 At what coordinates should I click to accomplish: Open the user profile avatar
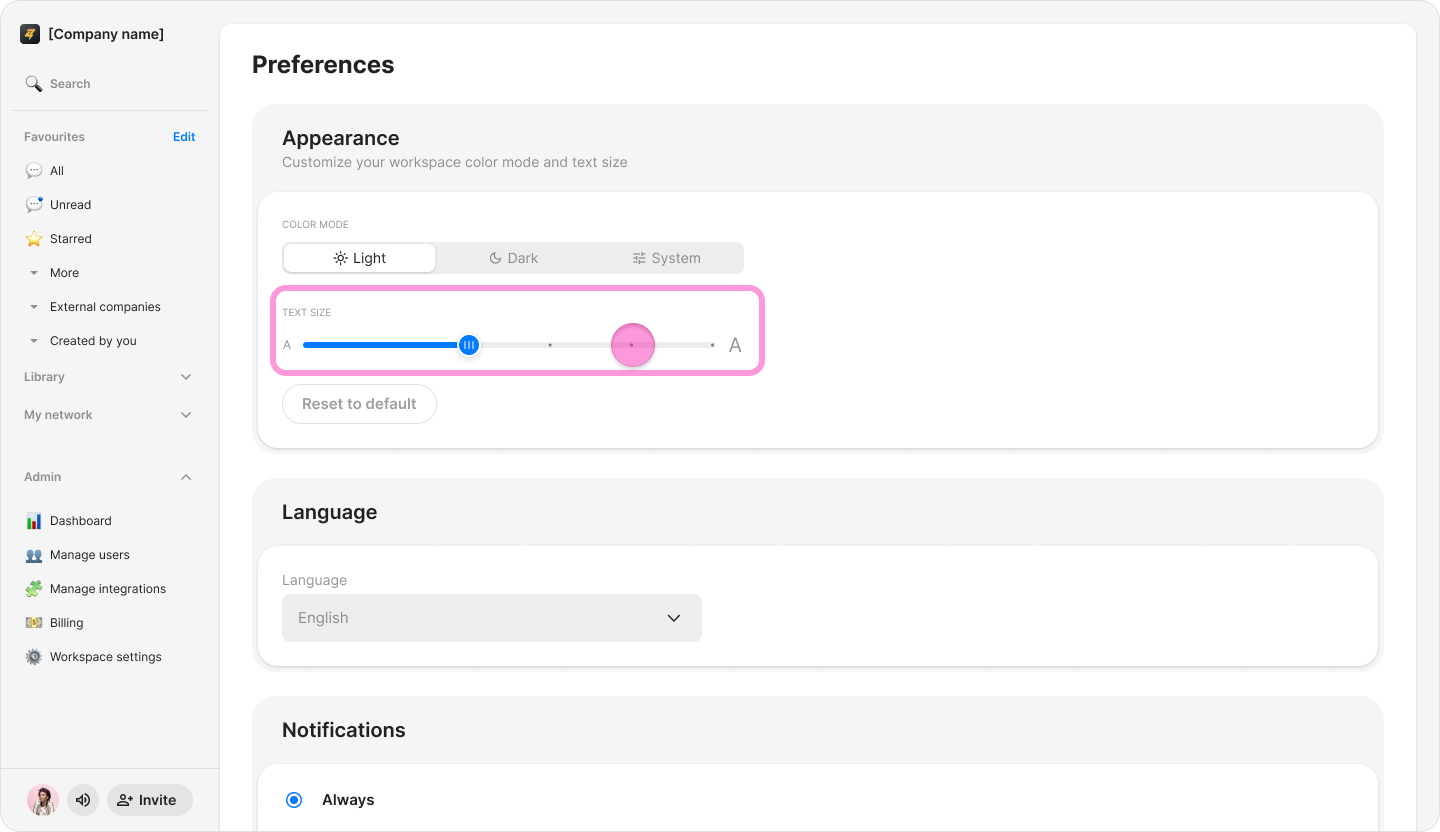pos(43,800)
